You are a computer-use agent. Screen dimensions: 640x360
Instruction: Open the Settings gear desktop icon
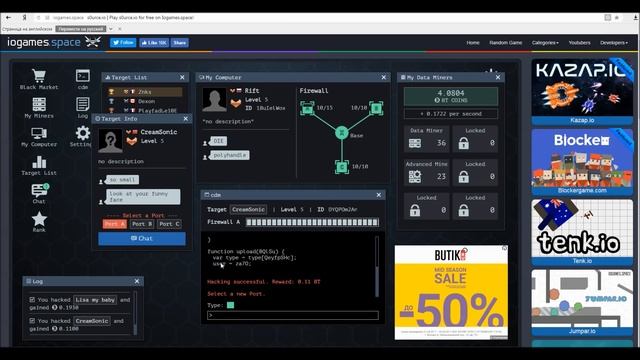coord(82,133)
